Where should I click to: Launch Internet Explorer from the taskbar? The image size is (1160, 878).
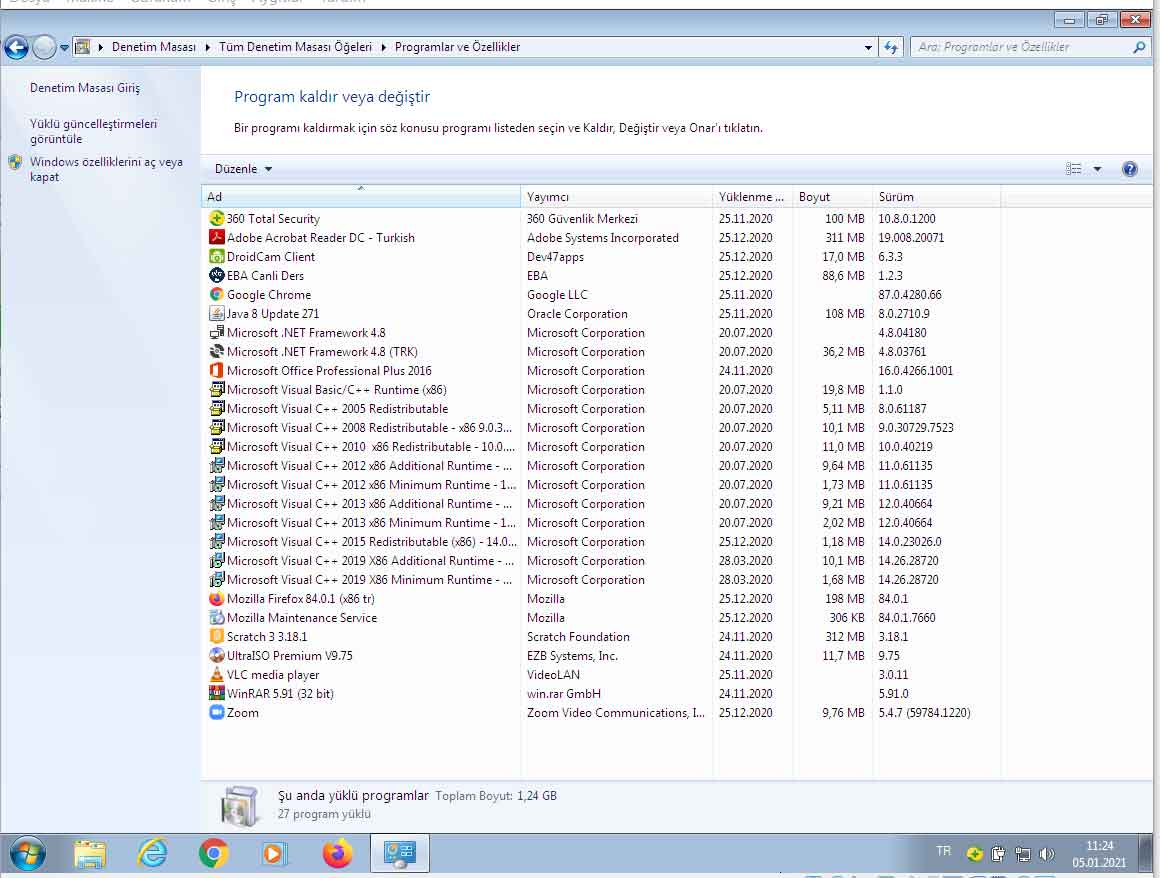[x=152, y=854]
